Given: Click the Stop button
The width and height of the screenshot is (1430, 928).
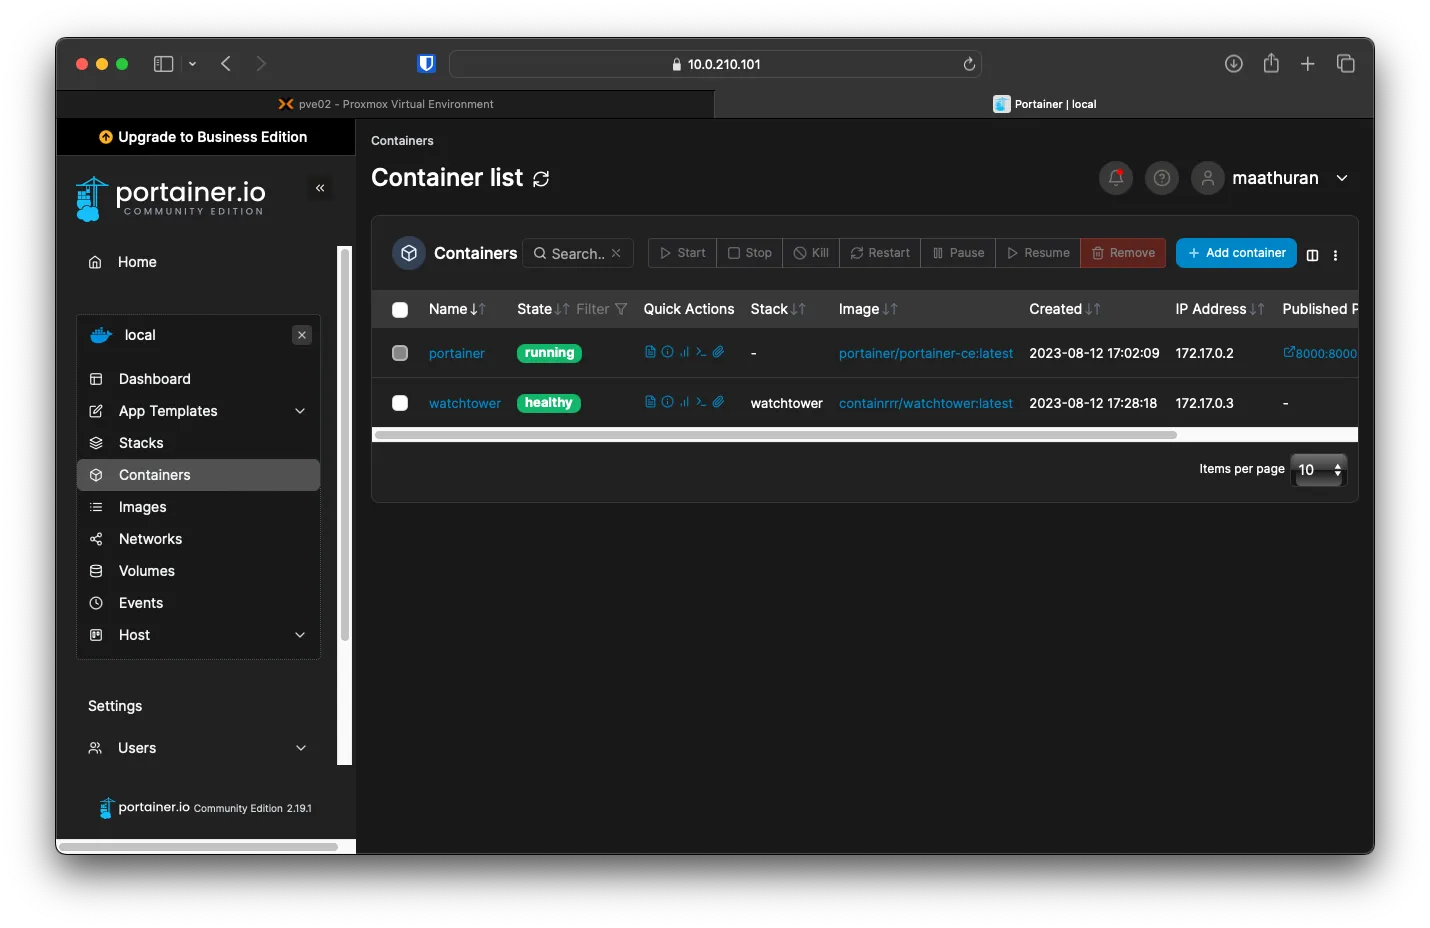Looking at the screenshot, I should (x=750, y=253).
